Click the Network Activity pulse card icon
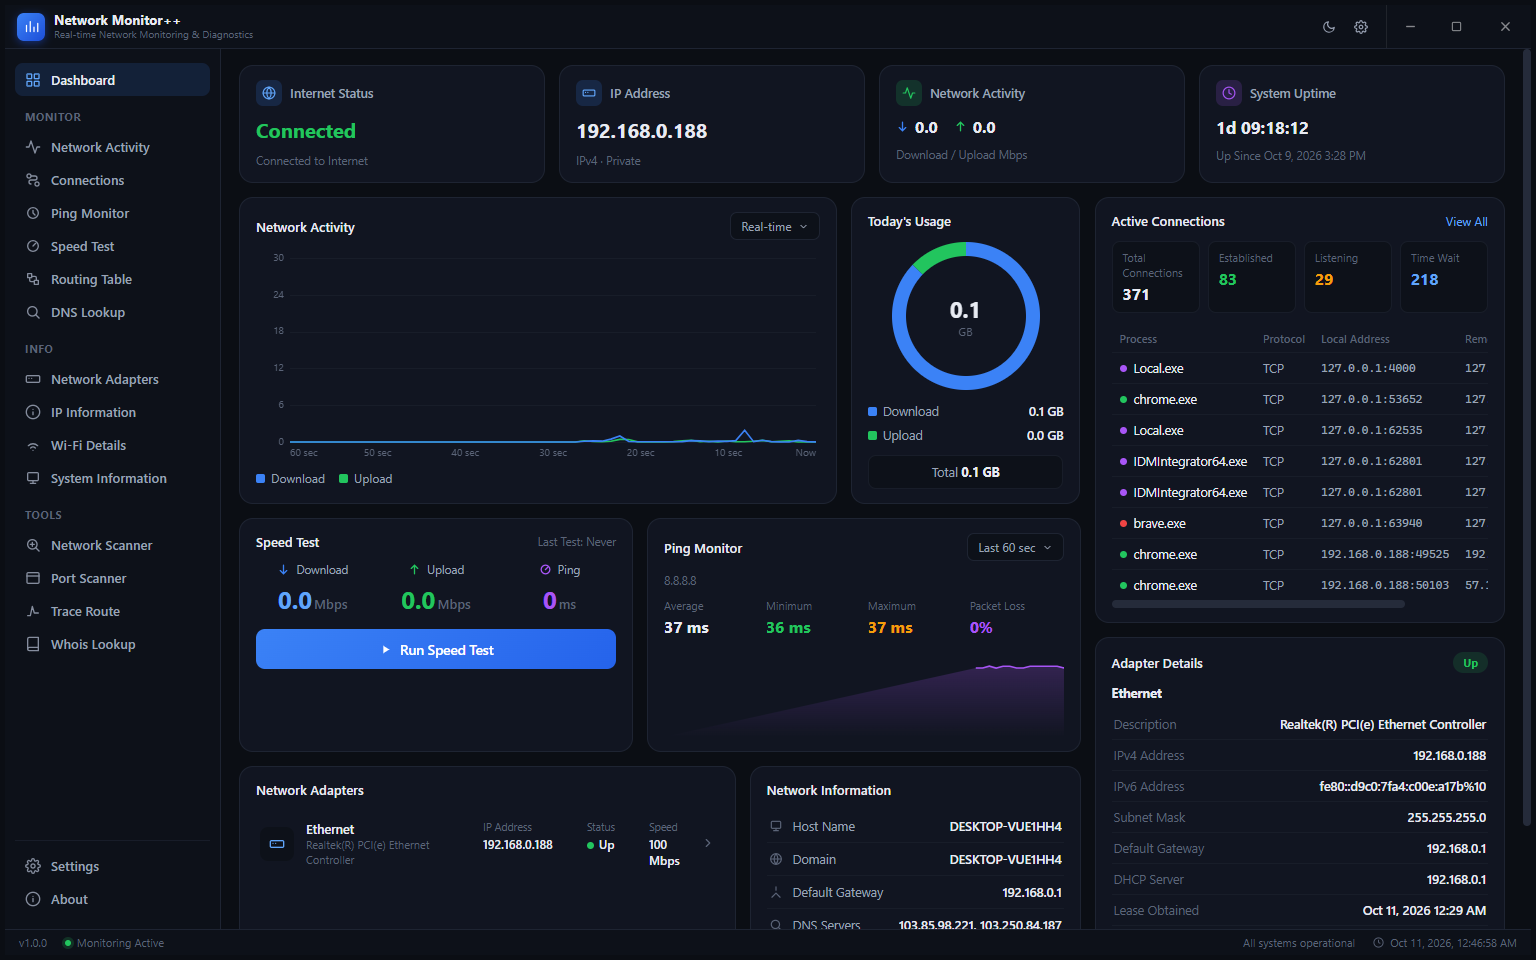Viewport: 1536px width, 960px height. (x=909, y=93)
